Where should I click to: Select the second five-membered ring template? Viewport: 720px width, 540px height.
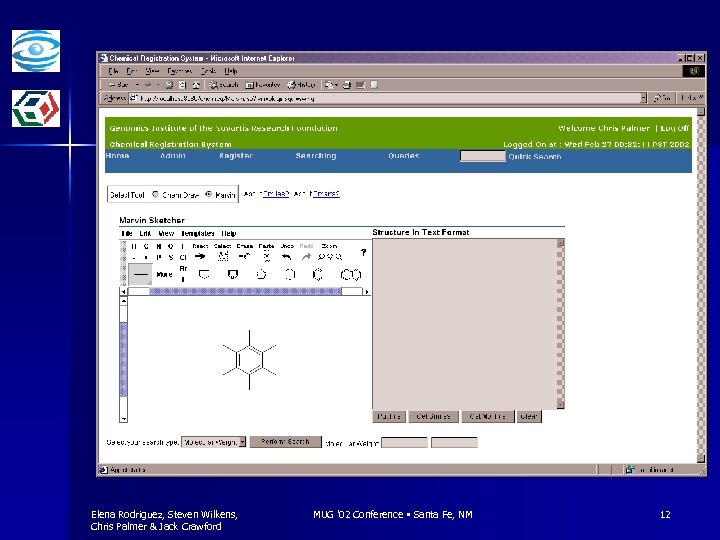pos(233,275)
